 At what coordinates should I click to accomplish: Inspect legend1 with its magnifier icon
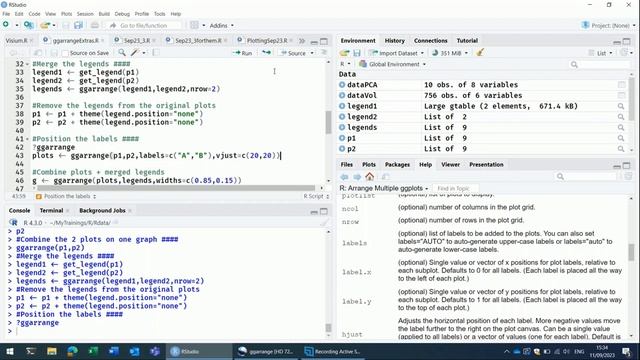(x=621, y=106)
